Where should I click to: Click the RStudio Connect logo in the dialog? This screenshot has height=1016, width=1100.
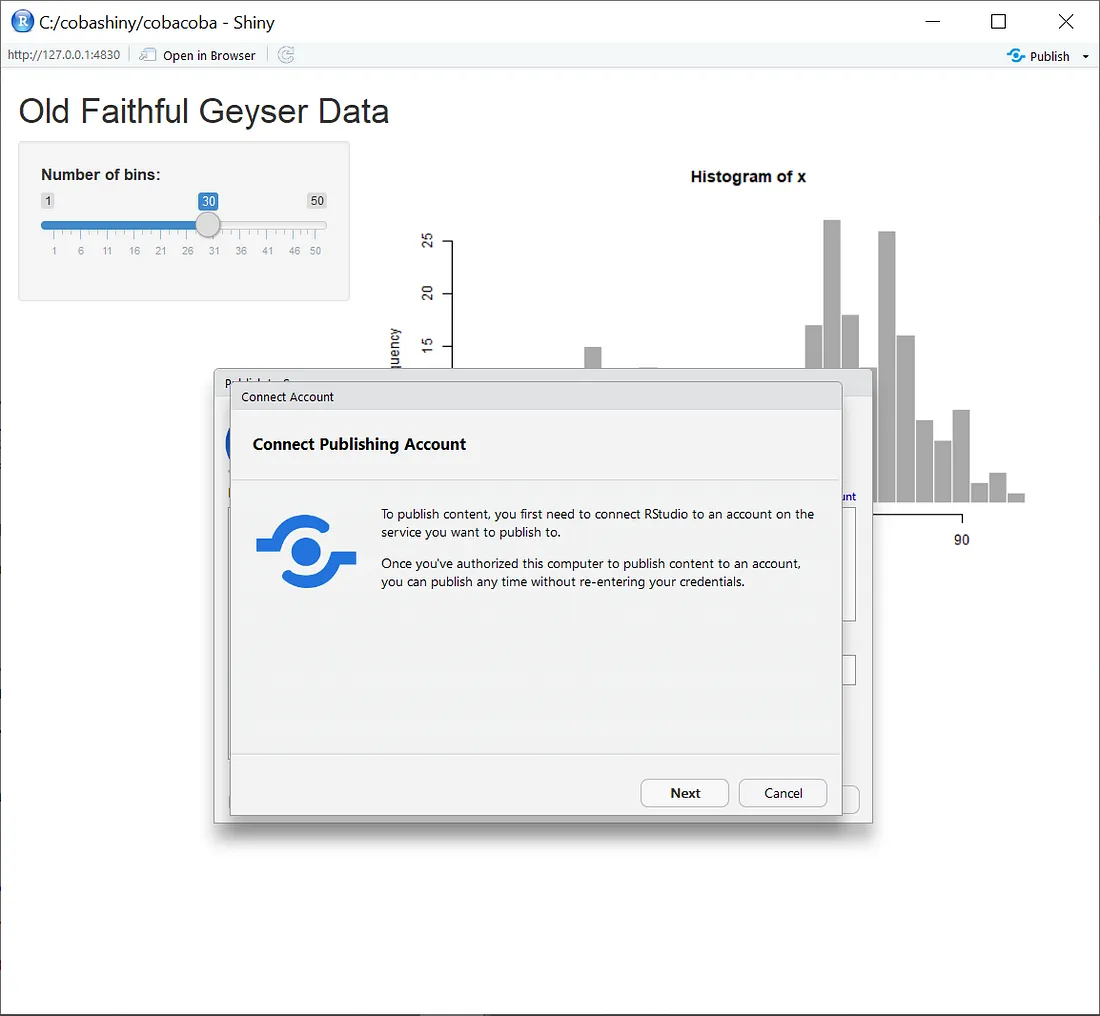click(306, 549)
